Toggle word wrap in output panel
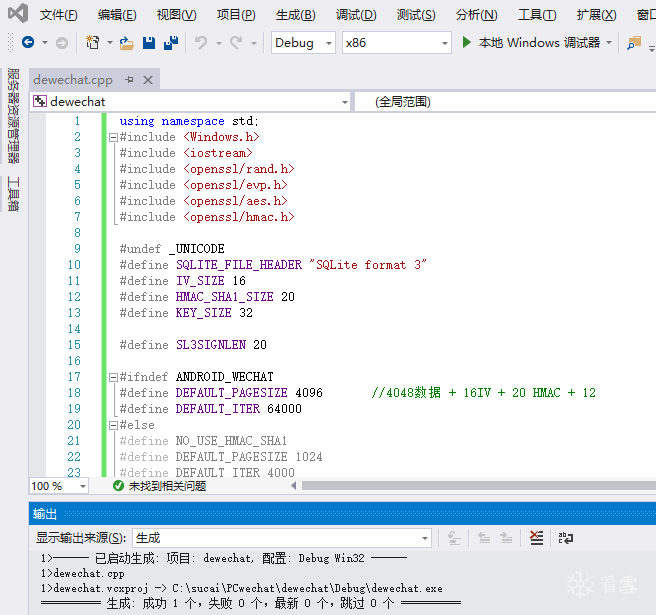The height and width of the screenshot is (615, 656). coord(566,538)
